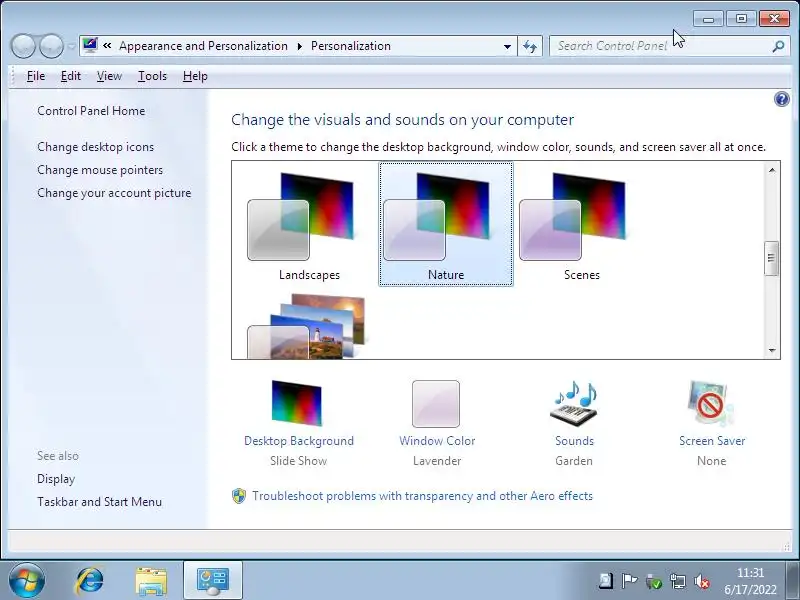Open the File menu
The height and width of the screenshot is (600, 800).
point(36,76)
